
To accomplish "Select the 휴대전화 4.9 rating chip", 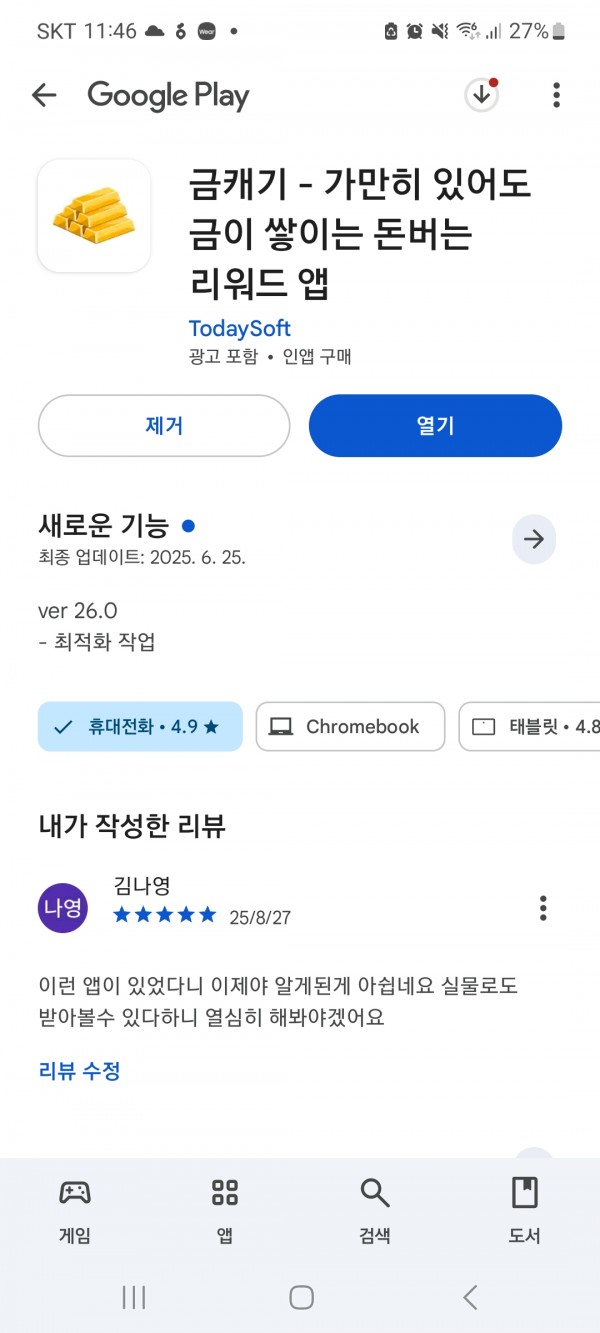I will 140,727.
